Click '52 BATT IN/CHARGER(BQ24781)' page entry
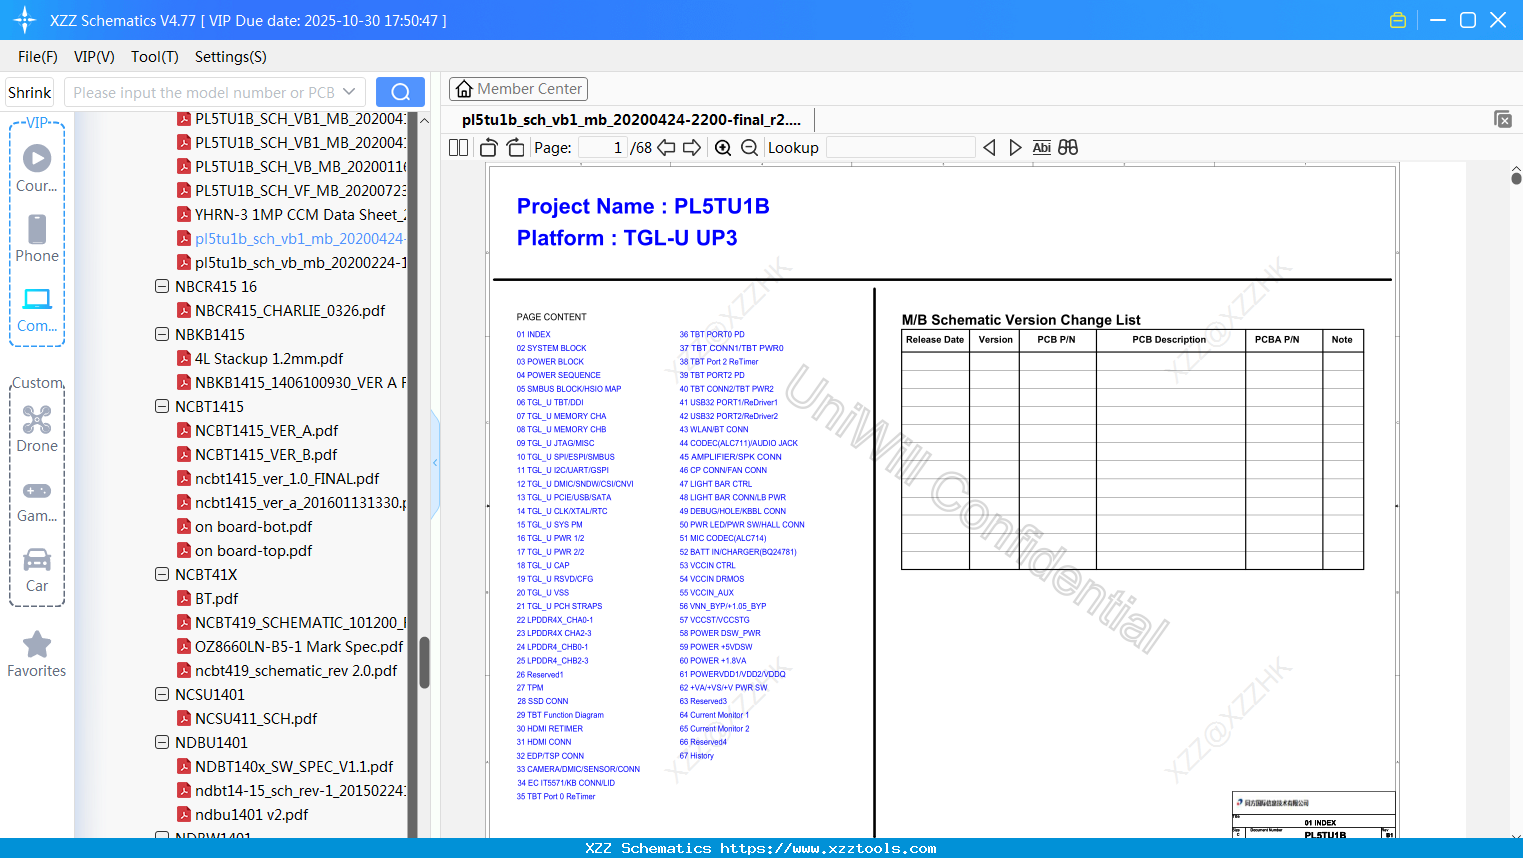This screenshot has height=858, width=1523. coord(738,552)
